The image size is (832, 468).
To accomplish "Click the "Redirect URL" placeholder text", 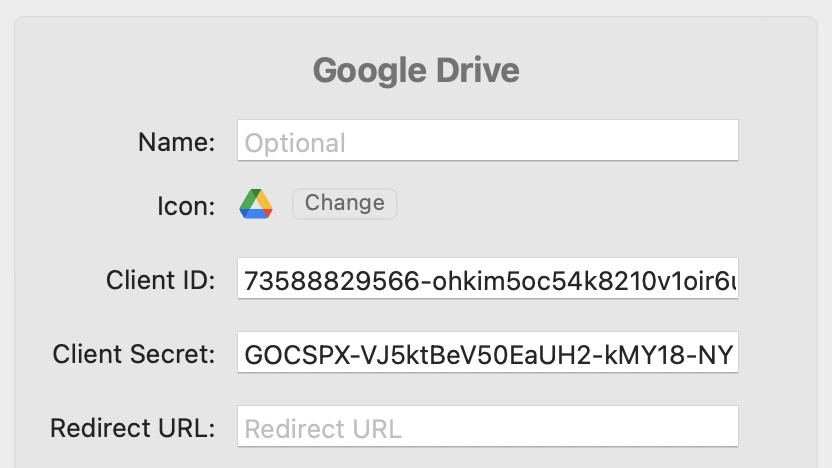I will pos(323,429).
